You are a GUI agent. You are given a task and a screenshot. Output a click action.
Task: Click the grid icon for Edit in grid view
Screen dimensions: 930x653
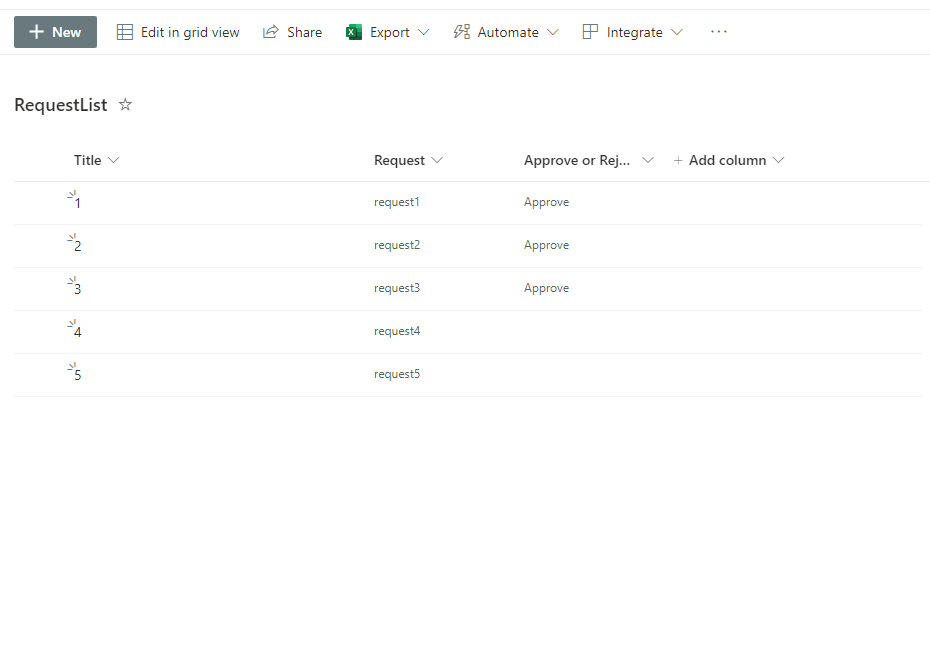[x=125, y=32]
